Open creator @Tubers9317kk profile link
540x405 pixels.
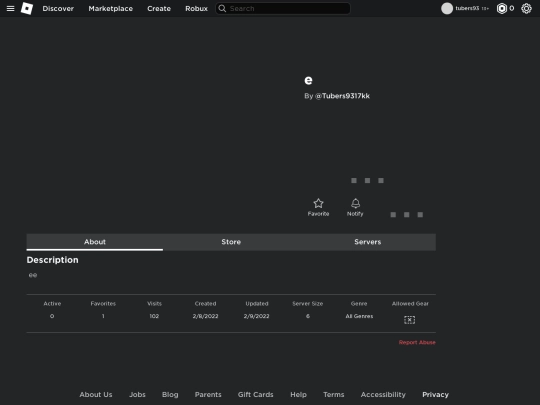click(x=342, y=96)
